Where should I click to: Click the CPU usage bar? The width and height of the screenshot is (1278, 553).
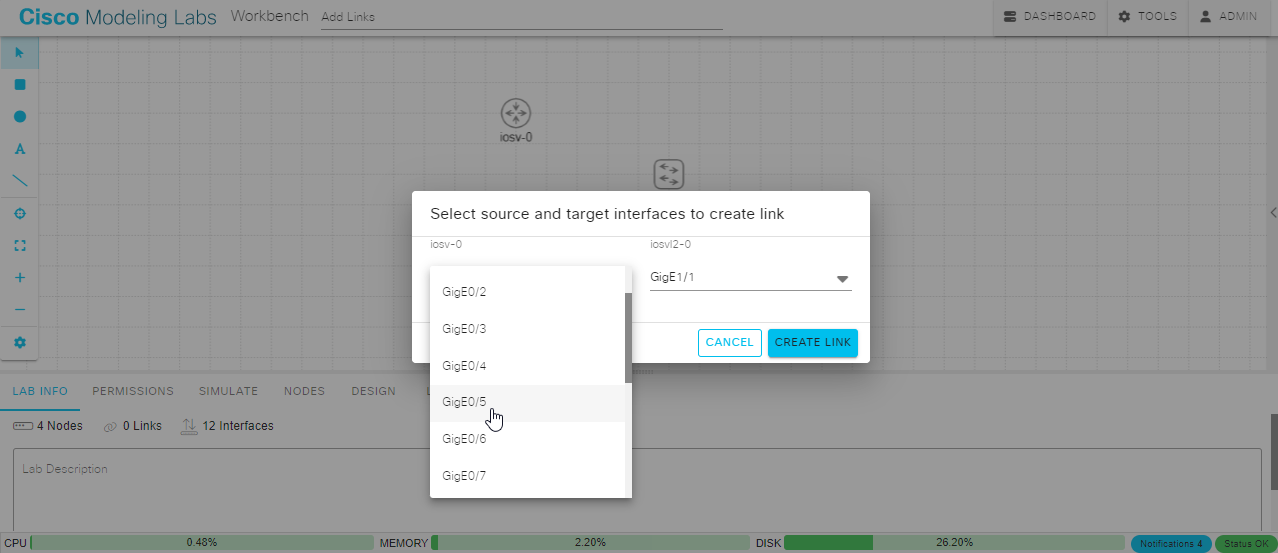202,543
